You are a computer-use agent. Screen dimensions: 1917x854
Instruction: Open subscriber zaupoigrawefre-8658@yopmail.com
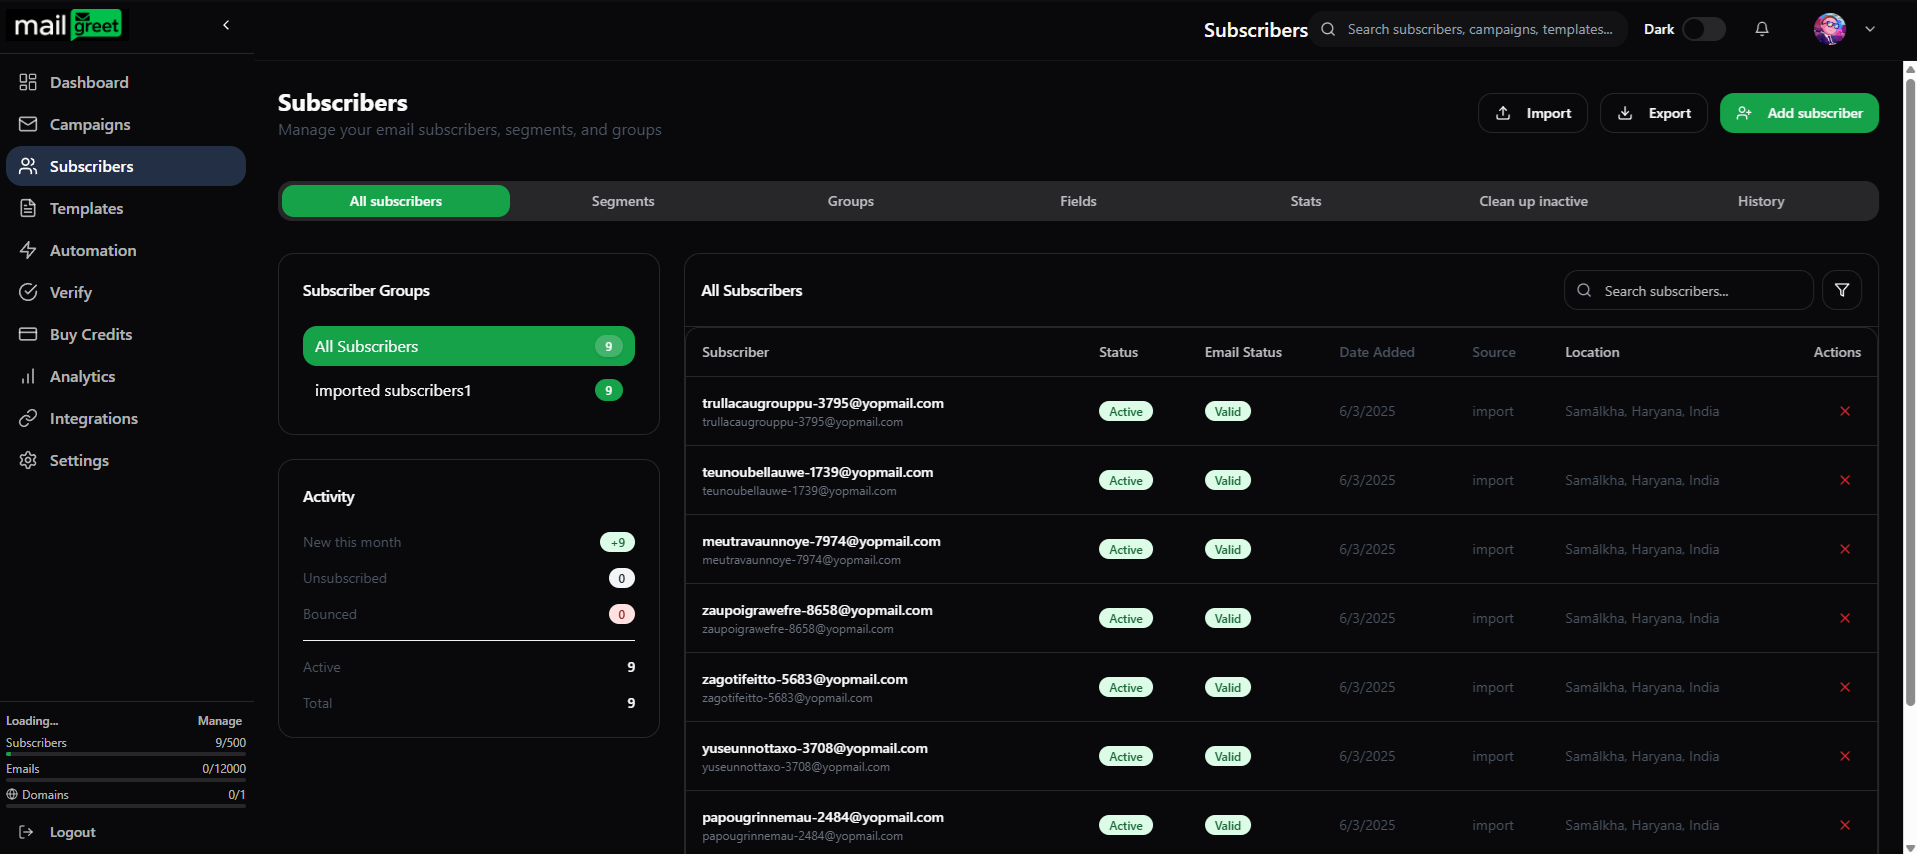pos(817,610)
